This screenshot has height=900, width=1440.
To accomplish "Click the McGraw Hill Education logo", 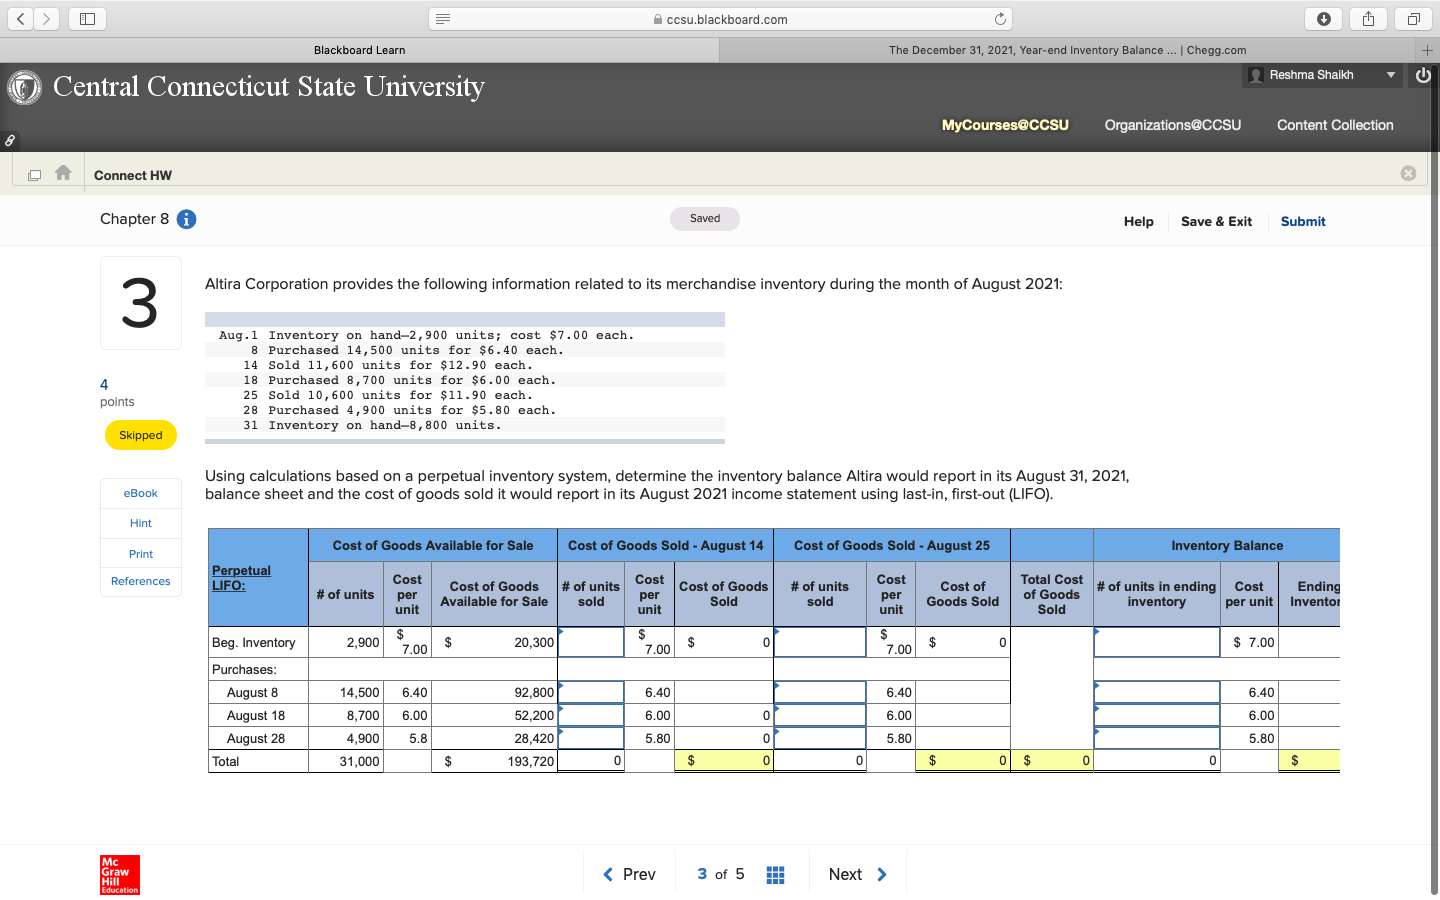I will click(119, 874).
